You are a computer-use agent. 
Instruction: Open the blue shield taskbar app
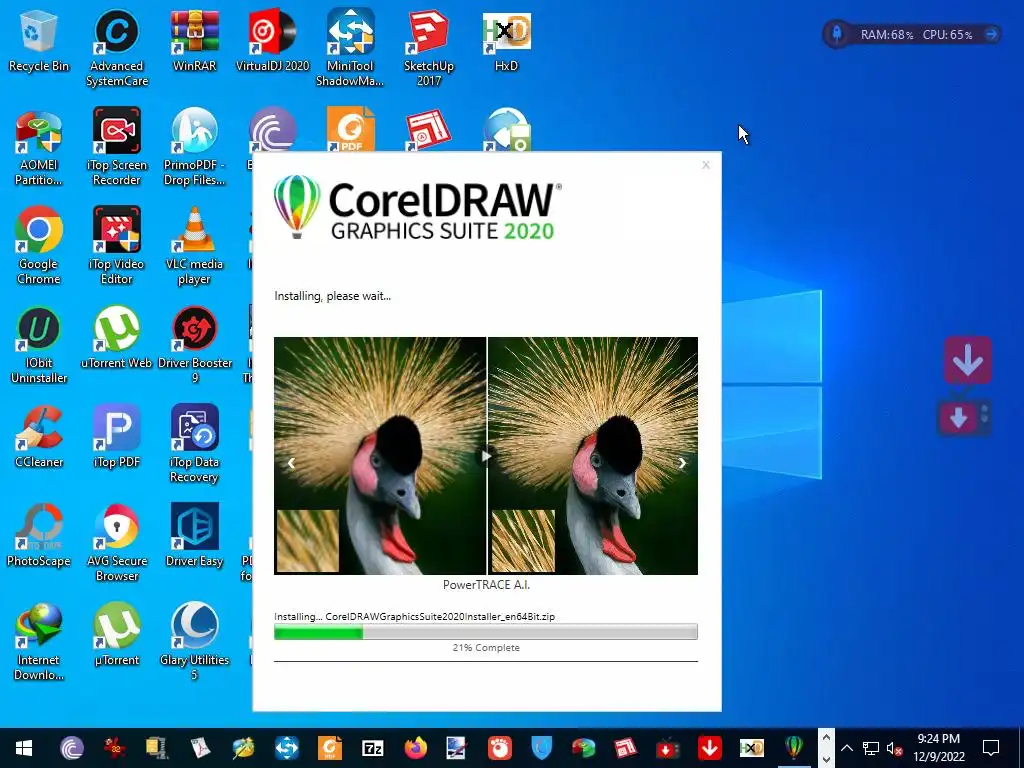coord(541,748)
